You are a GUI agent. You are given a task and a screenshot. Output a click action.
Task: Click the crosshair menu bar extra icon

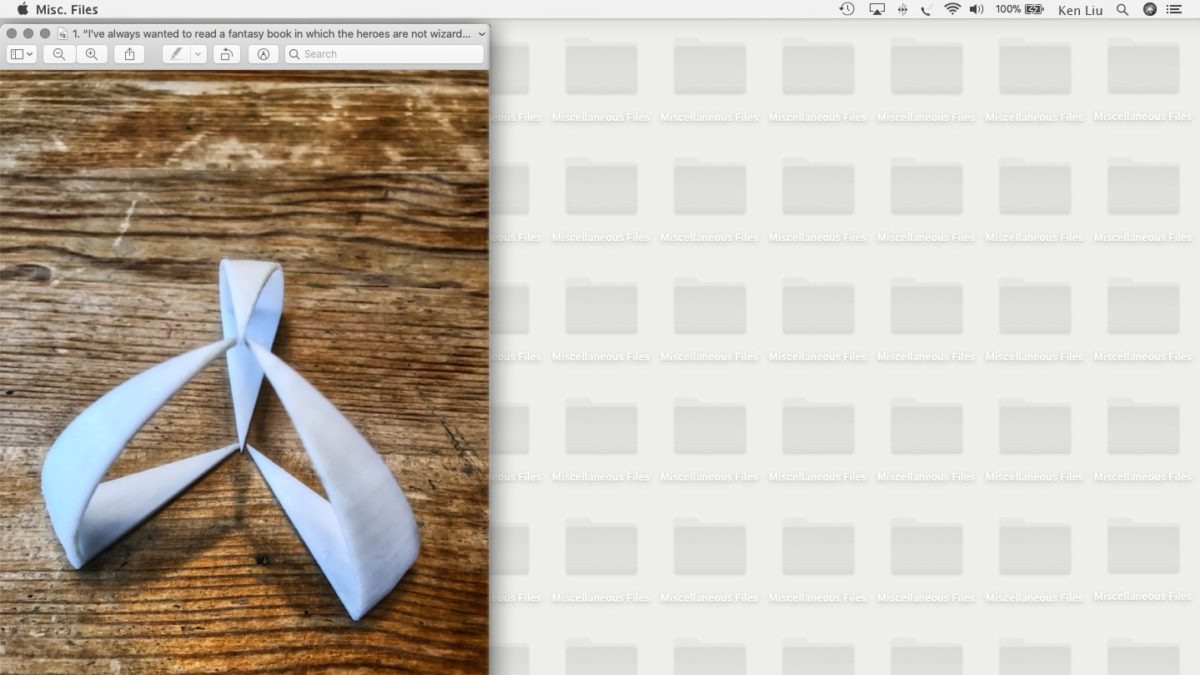pyautogui.click(x=902, y=9)
